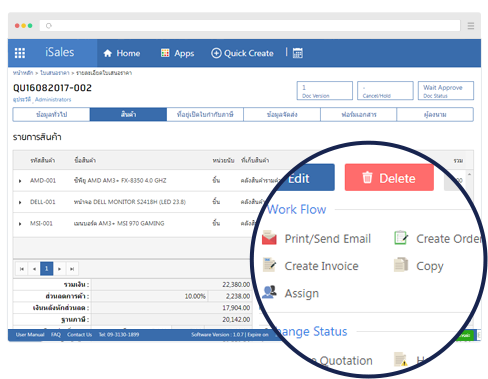The width and height of the screenshot is (488, 379).
Task: Click the Print/Send Email envelope icon
Action: pos(269,238)
